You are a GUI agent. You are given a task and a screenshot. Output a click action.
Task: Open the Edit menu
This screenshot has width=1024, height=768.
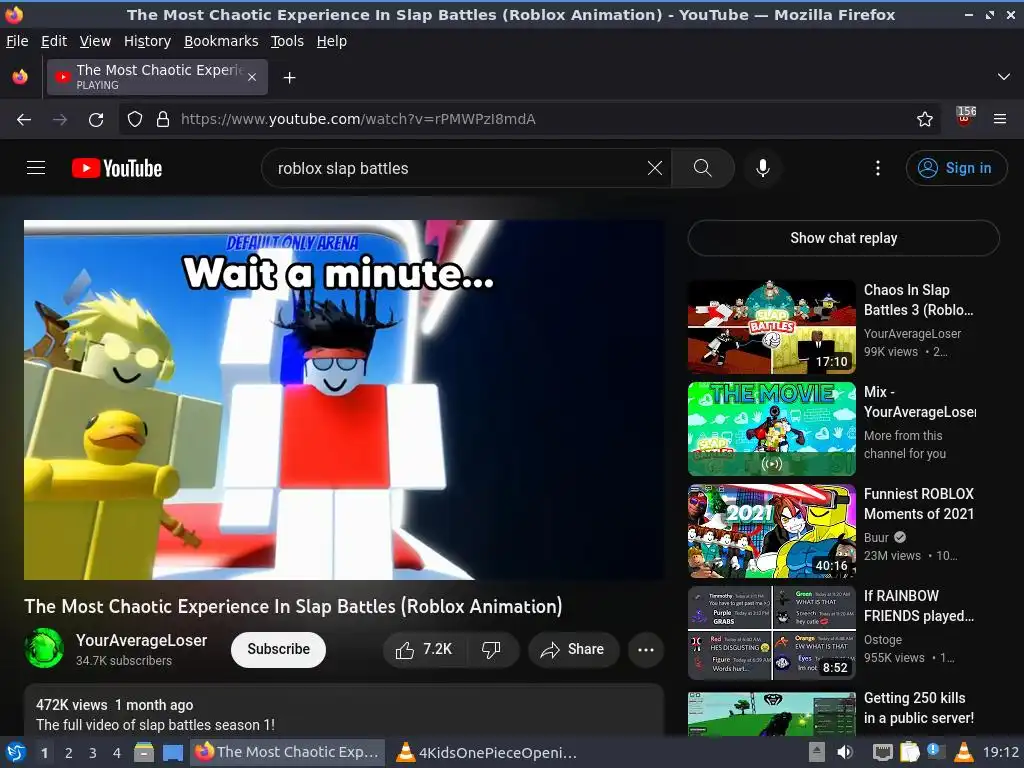[54, 41]
